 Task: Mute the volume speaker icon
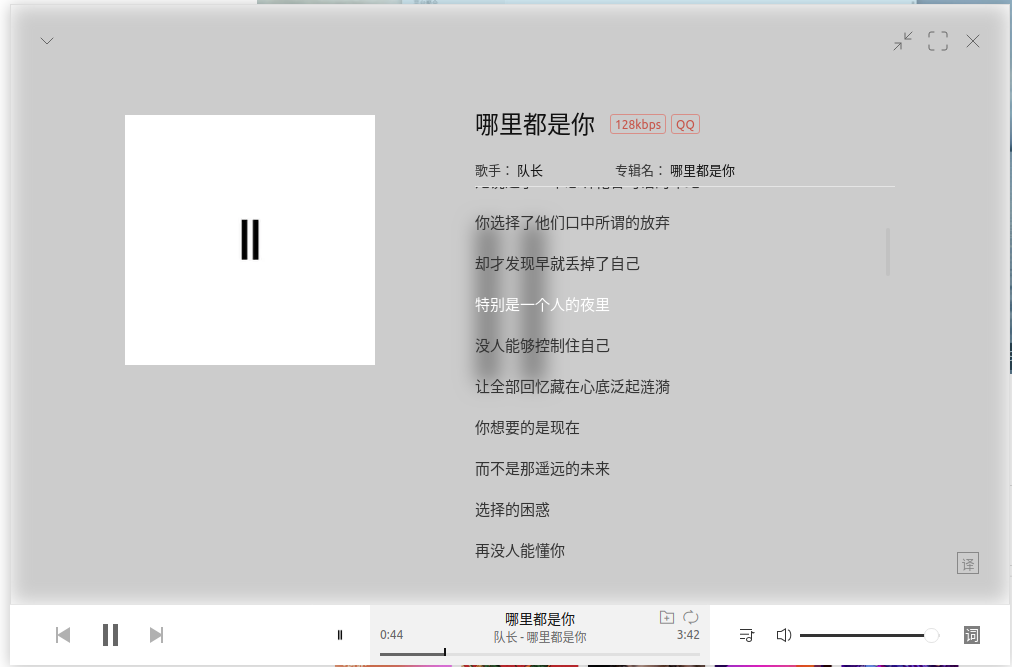tap(784, 635)
